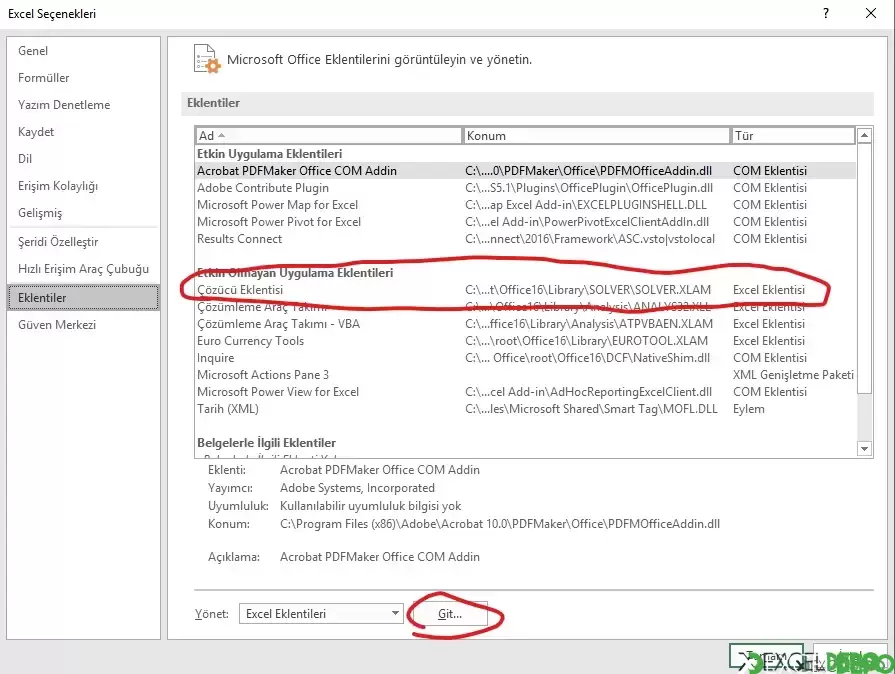
Task: Select the Eklentiler category
Action: 83,298
